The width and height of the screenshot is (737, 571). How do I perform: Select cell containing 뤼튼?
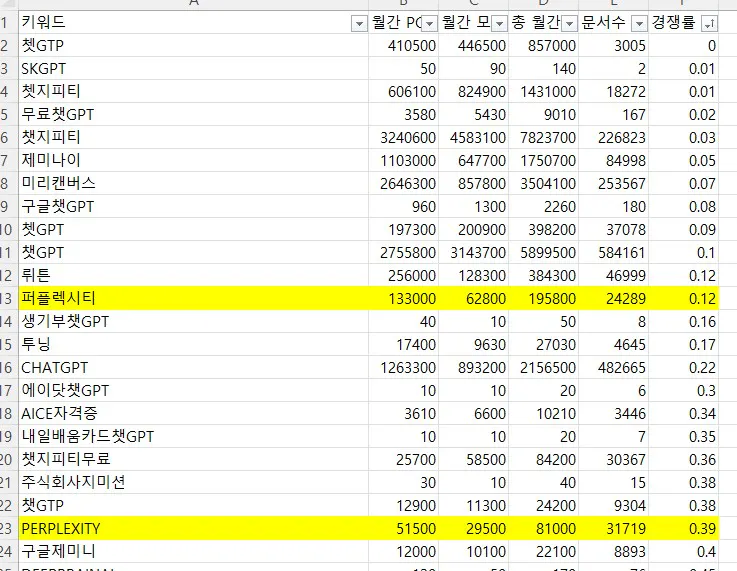pos(193,276)
